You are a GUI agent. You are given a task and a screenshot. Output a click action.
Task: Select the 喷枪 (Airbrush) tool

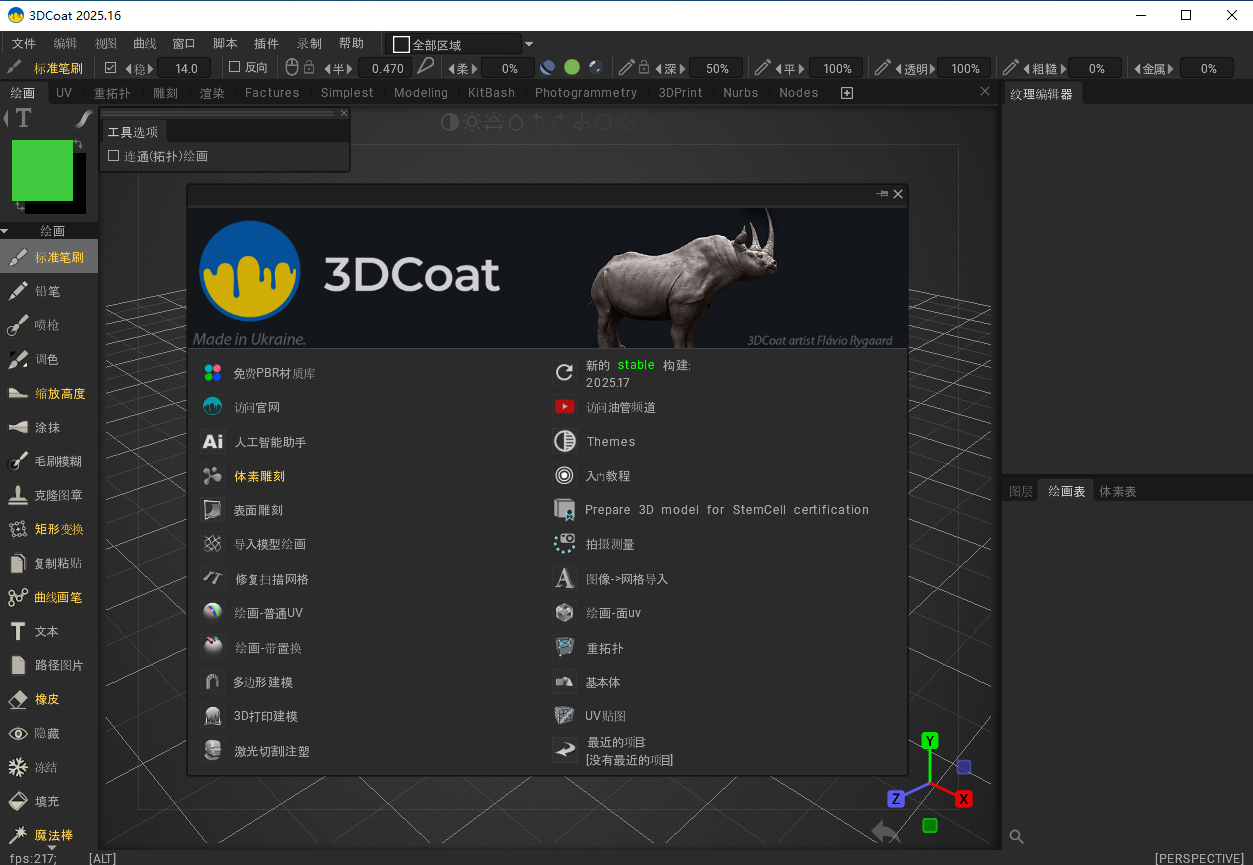coord(47,325)
